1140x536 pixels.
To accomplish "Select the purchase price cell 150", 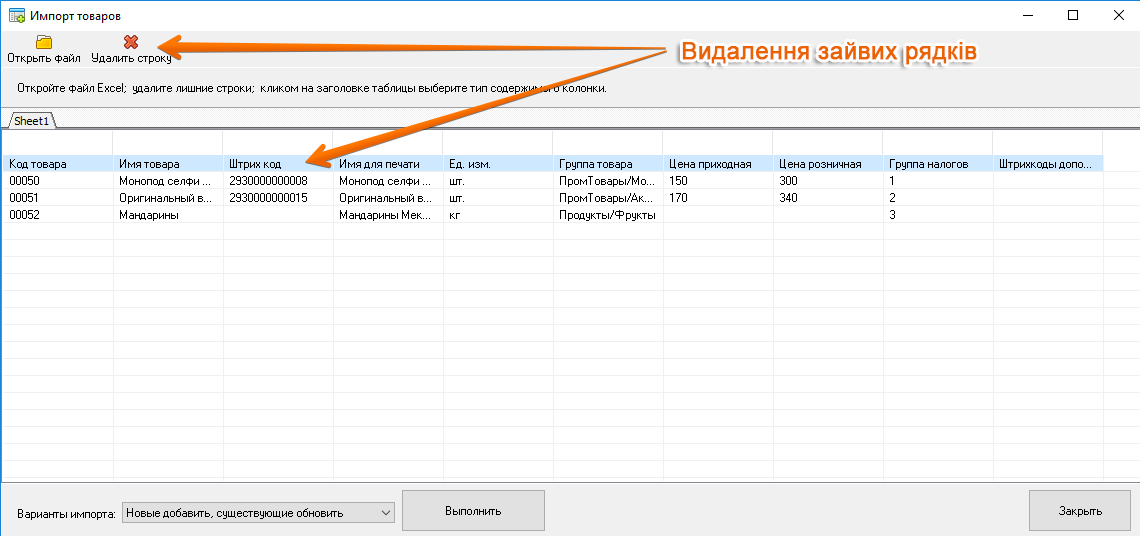I will [718, 180].
